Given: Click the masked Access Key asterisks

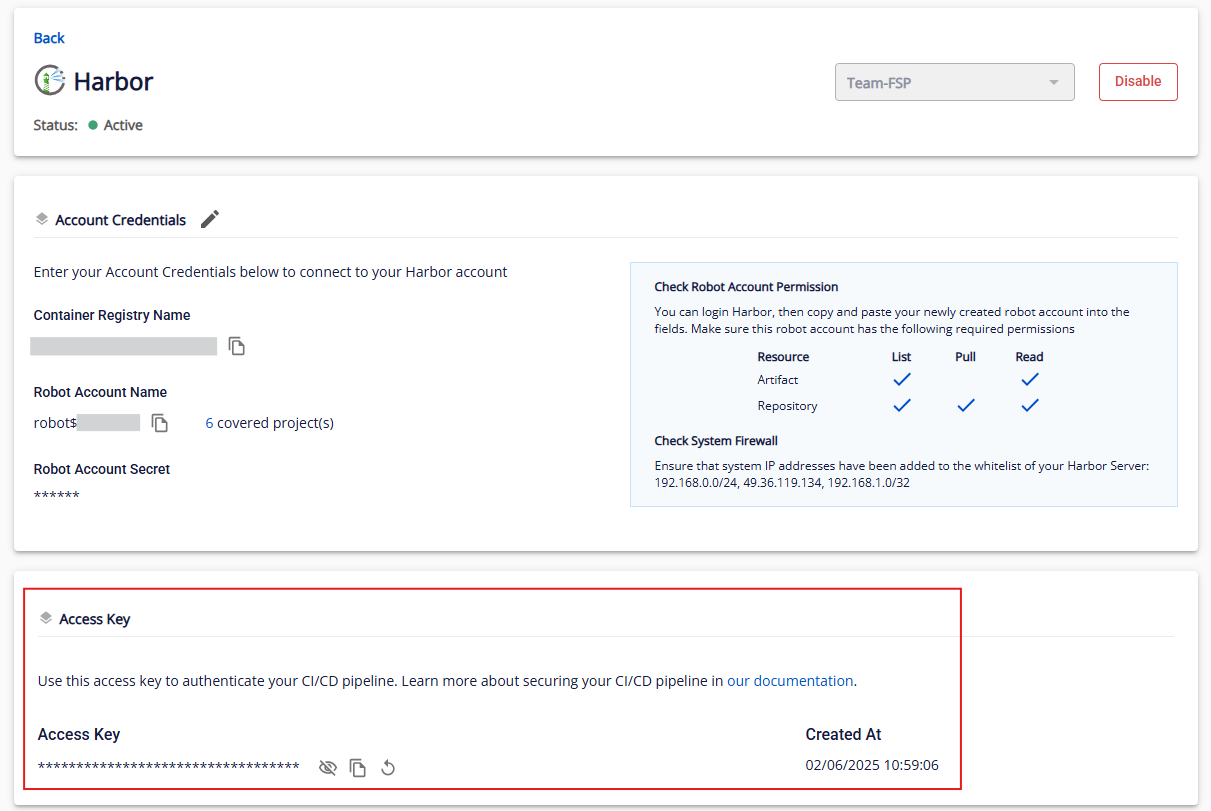Looking at the screenshot, I should point(169,767).
